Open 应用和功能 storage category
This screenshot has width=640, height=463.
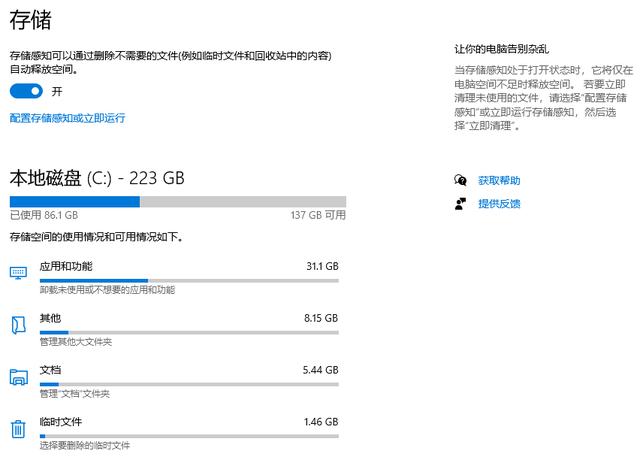(x=66, y=267)
